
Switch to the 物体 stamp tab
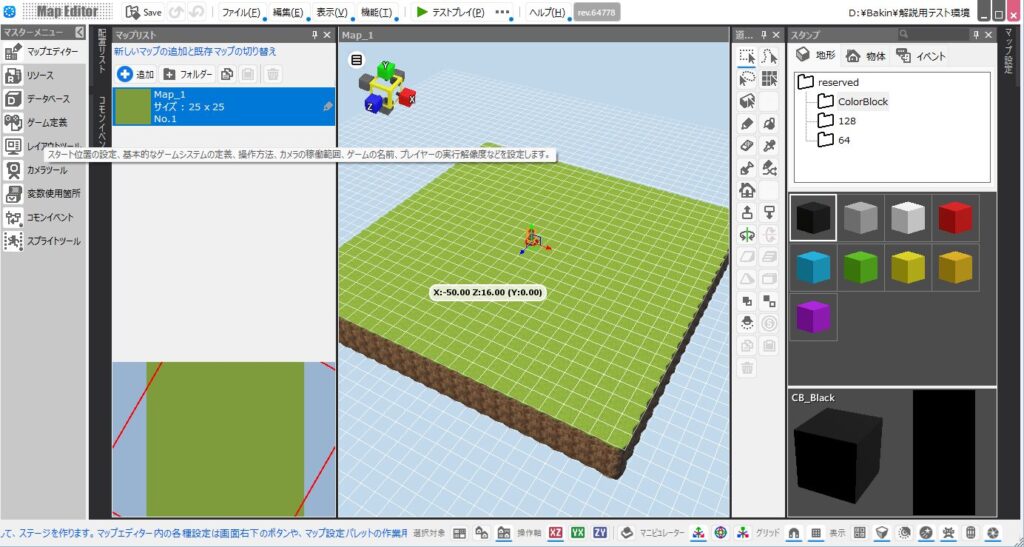(865, 56)
